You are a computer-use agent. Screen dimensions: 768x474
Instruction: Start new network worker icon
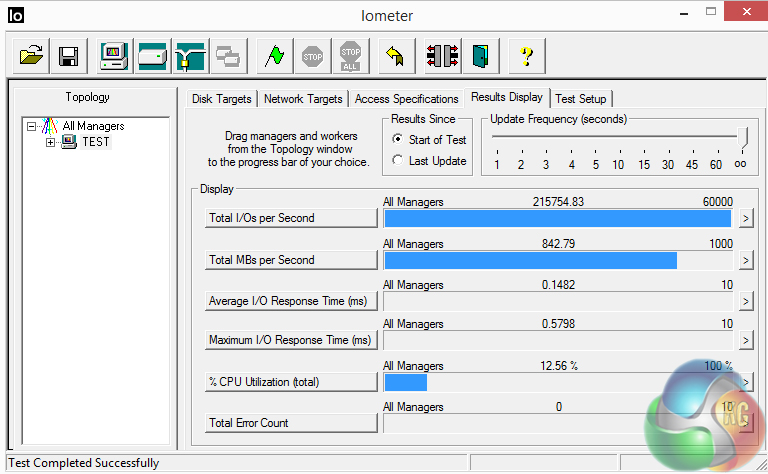[190, 56]
